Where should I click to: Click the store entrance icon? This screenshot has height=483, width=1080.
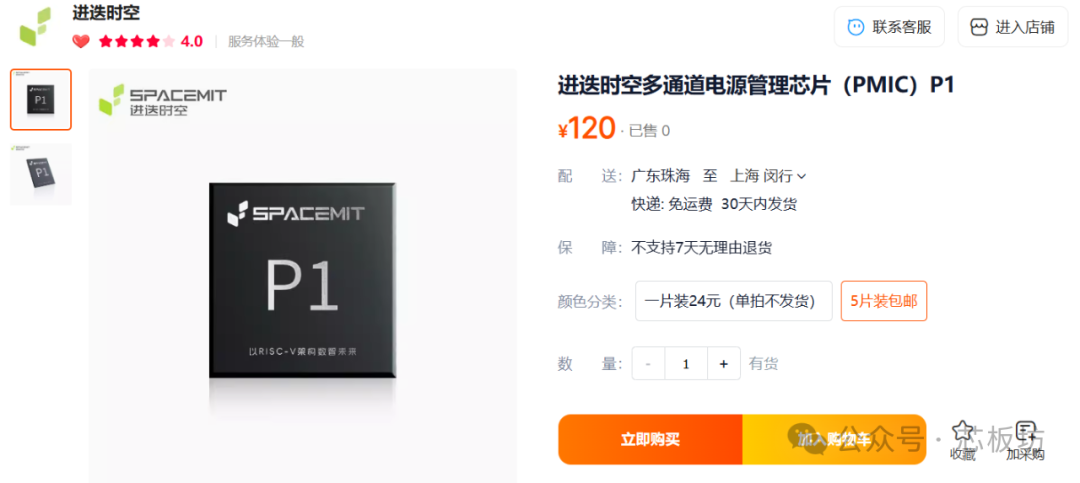click(979, 27)
